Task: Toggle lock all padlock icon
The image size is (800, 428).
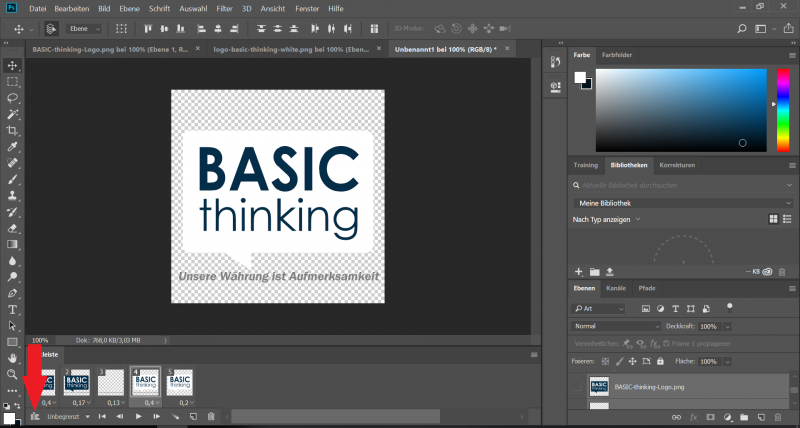Action: click(660, 361)
